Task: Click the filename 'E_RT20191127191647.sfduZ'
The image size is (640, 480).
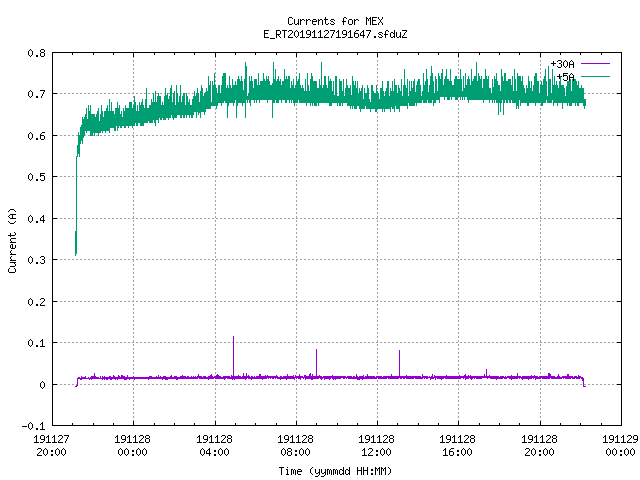Action: click(x=335, y=34)
